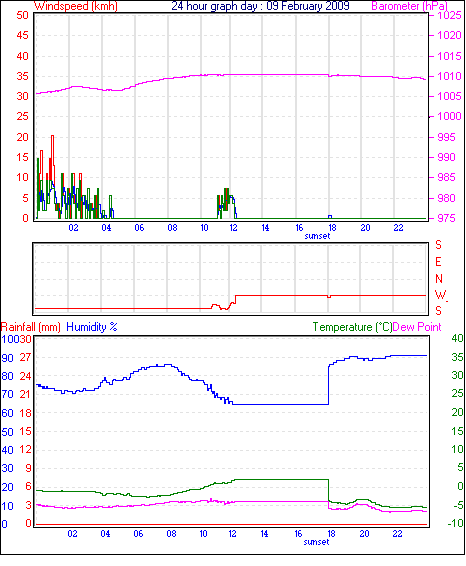Click the Rainfall (mm) legend label
The width and height of the screenshot is (466, 566).
pyautogui.click(x=31, y=327)
